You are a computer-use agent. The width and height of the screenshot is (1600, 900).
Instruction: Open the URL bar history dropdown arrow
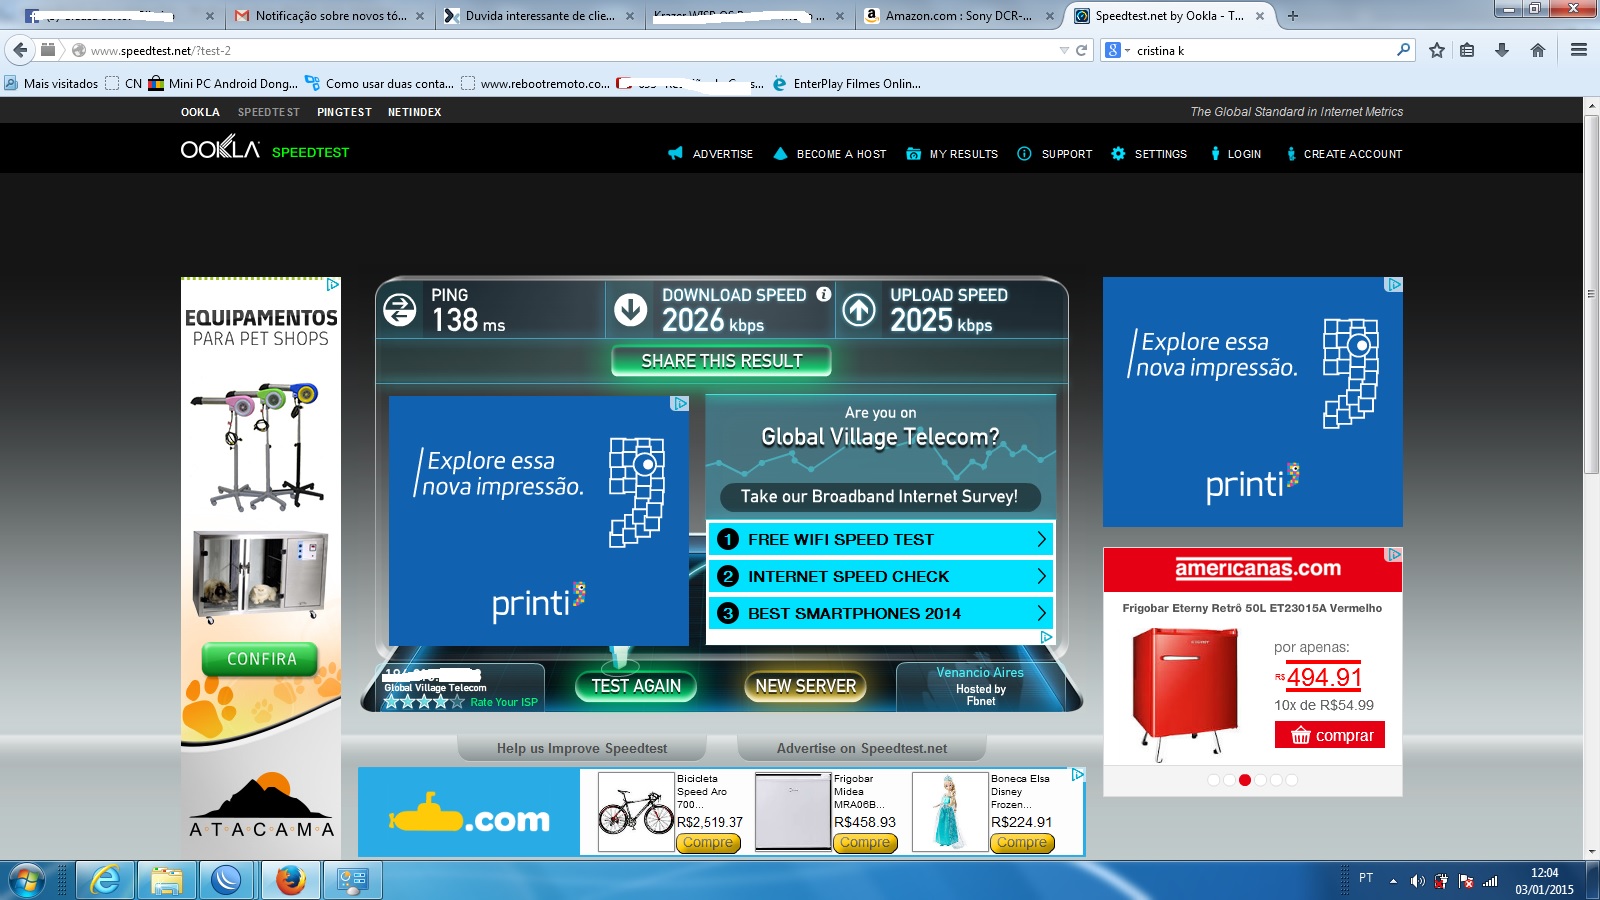[1064, 50]
